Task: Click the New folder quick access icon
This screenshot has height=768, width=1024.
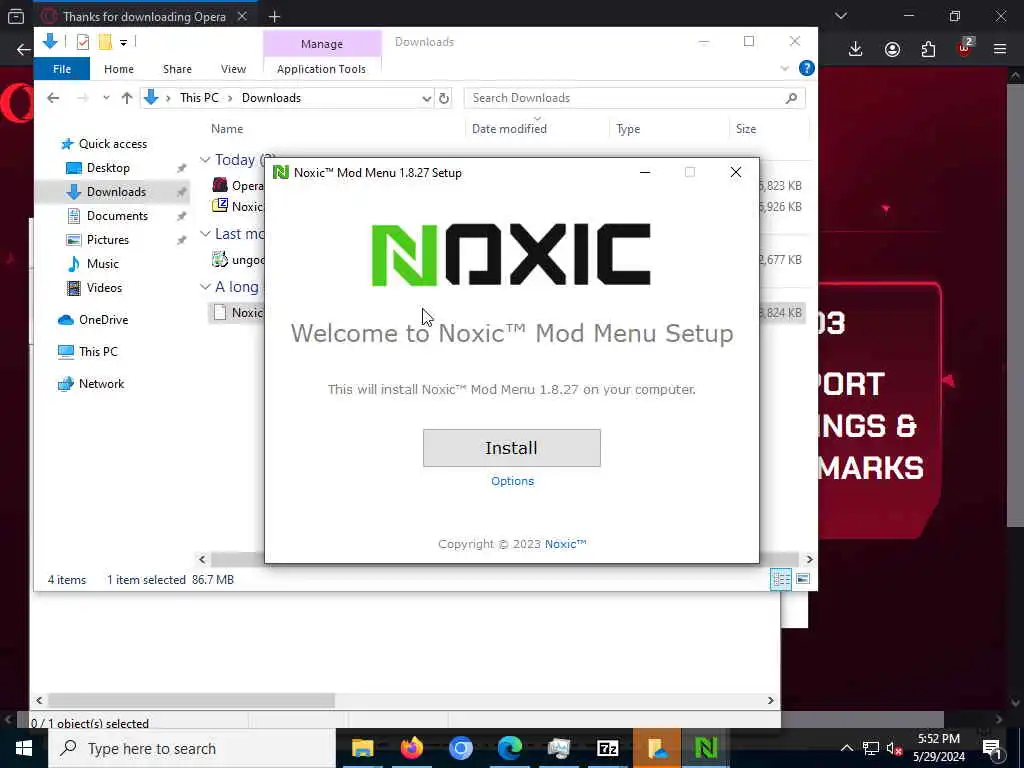Action: tap(104, 42)
